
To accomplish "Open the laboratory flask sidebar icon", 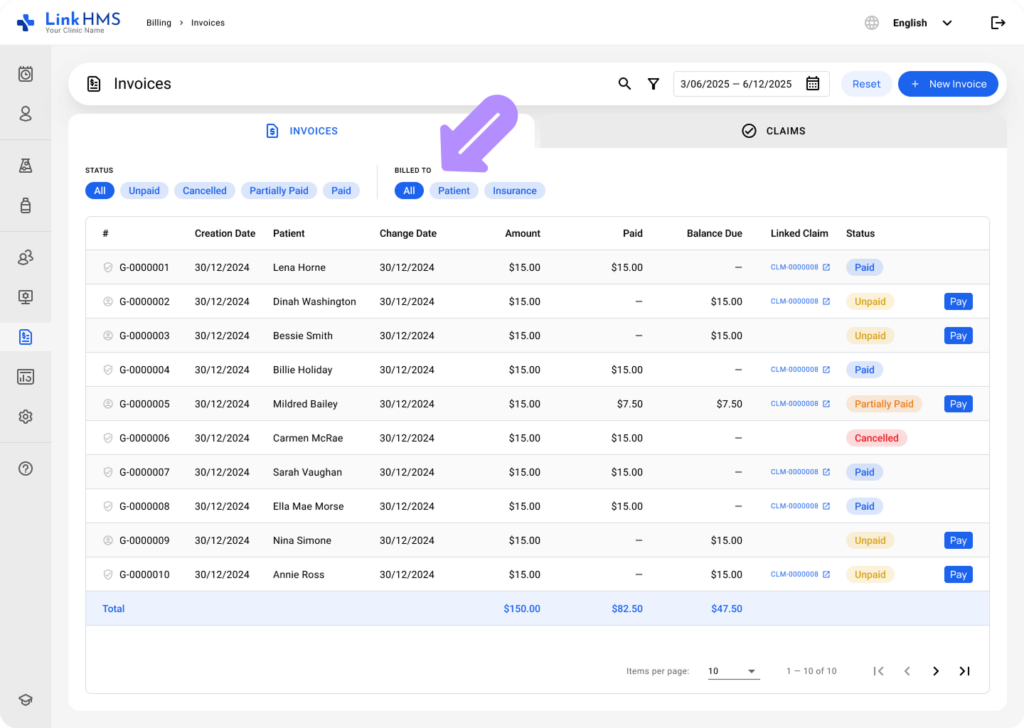I will point(25,166).
